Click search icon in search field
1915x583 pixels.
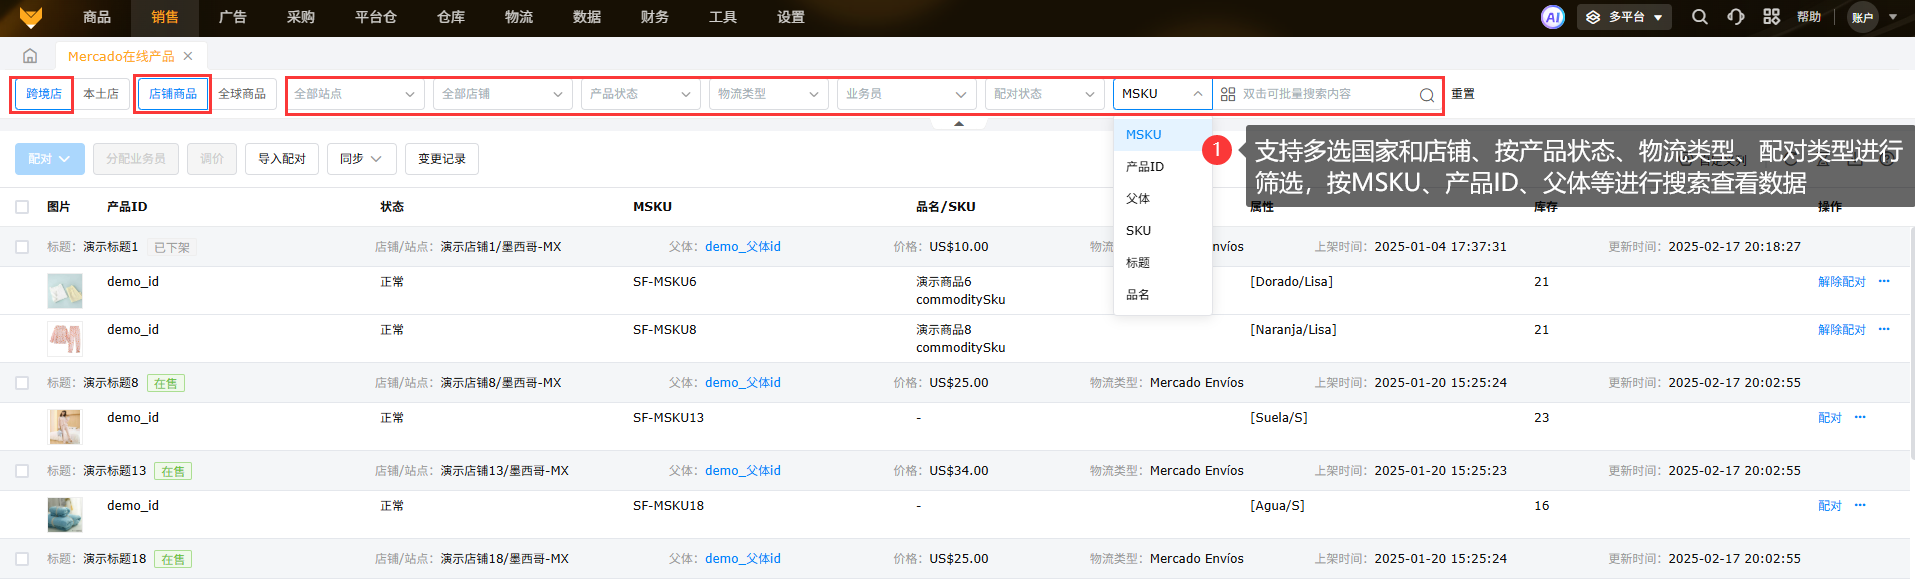[x=1426, y=95]
